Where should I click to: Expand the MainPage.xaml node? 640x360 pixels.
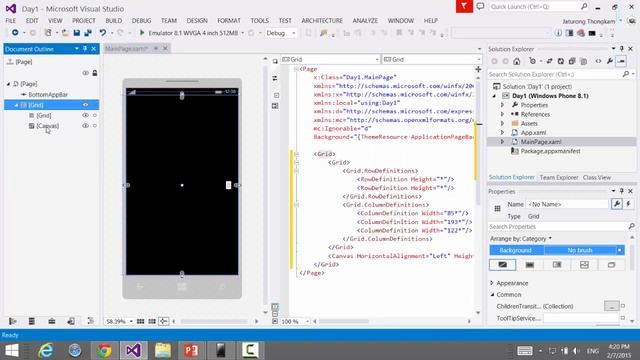(x=502, y=142)
